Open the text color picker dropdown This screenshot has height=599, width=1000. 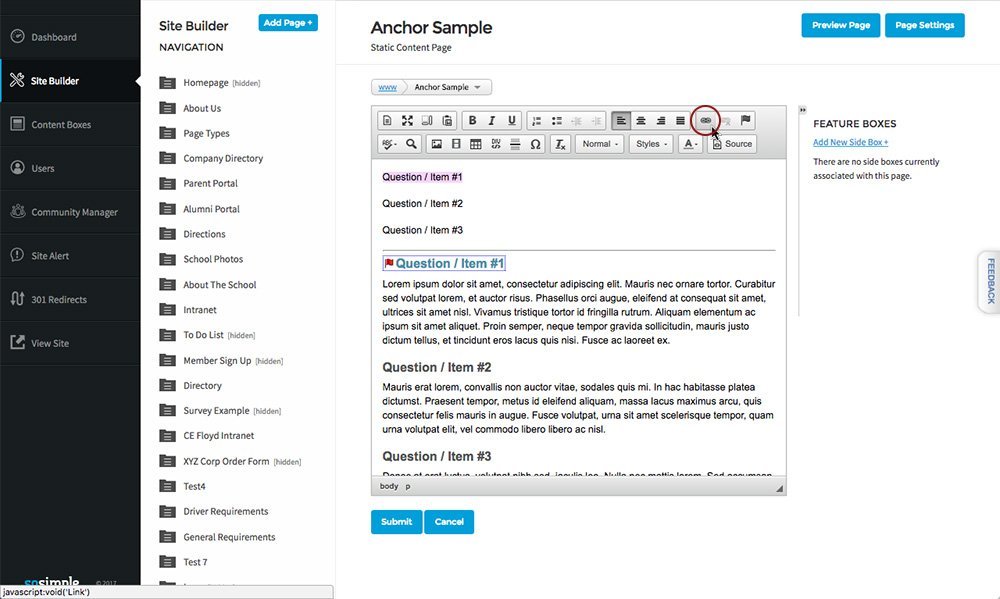(x=691, y=144)
